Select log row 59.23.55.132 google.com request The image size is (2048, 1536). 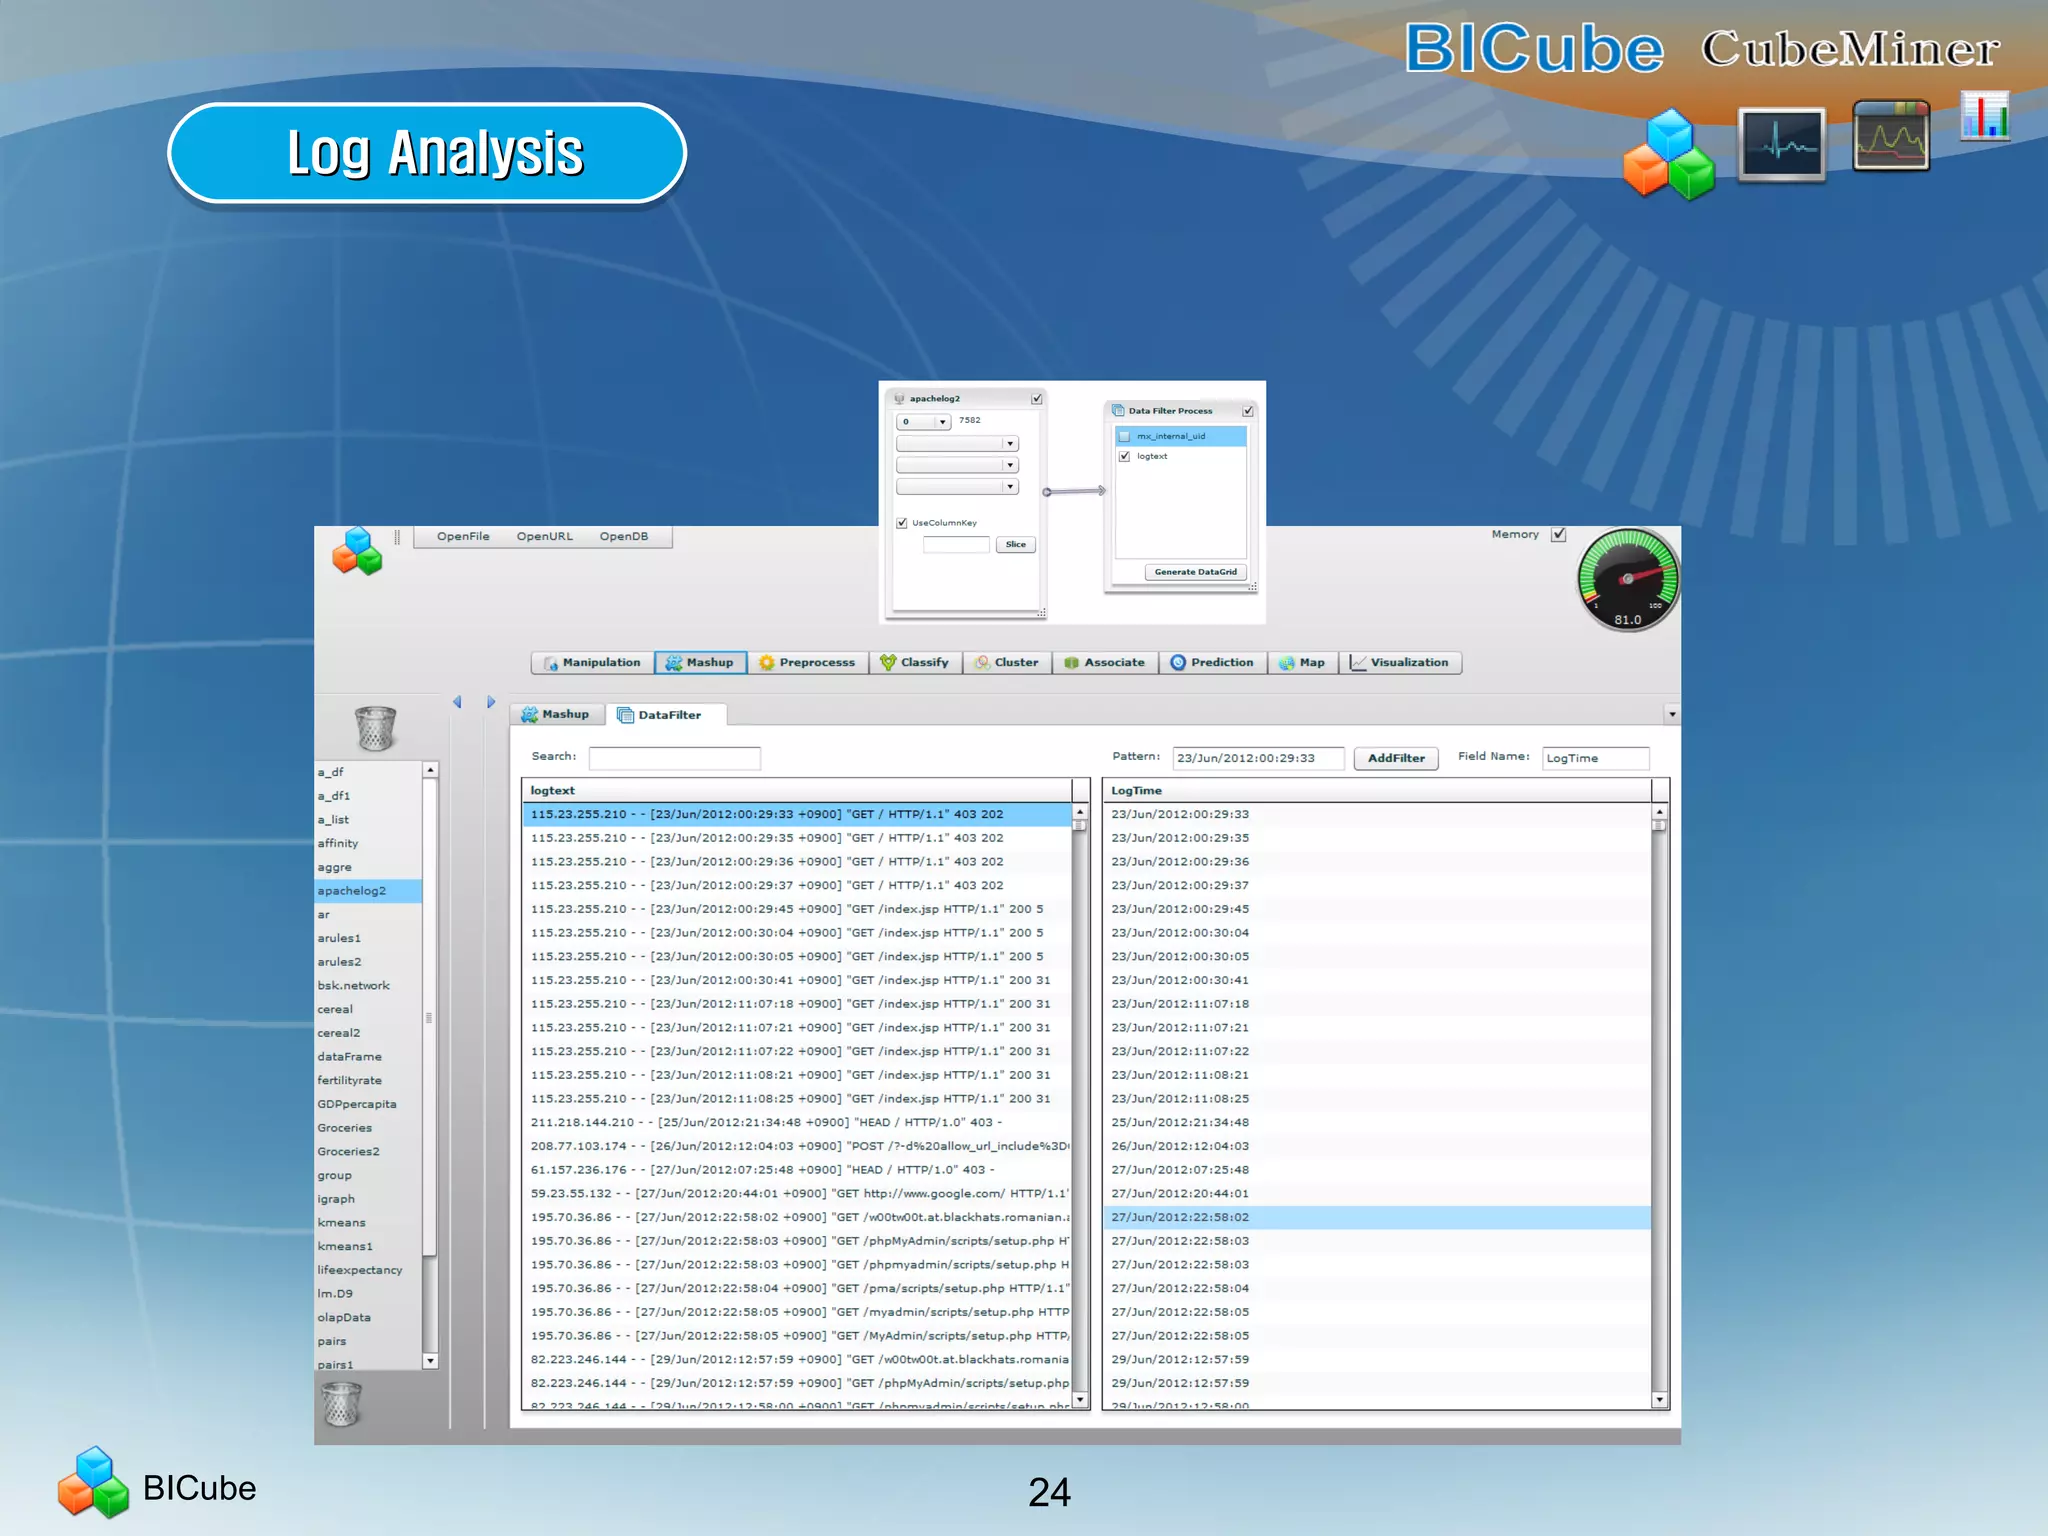[797, 1193]
